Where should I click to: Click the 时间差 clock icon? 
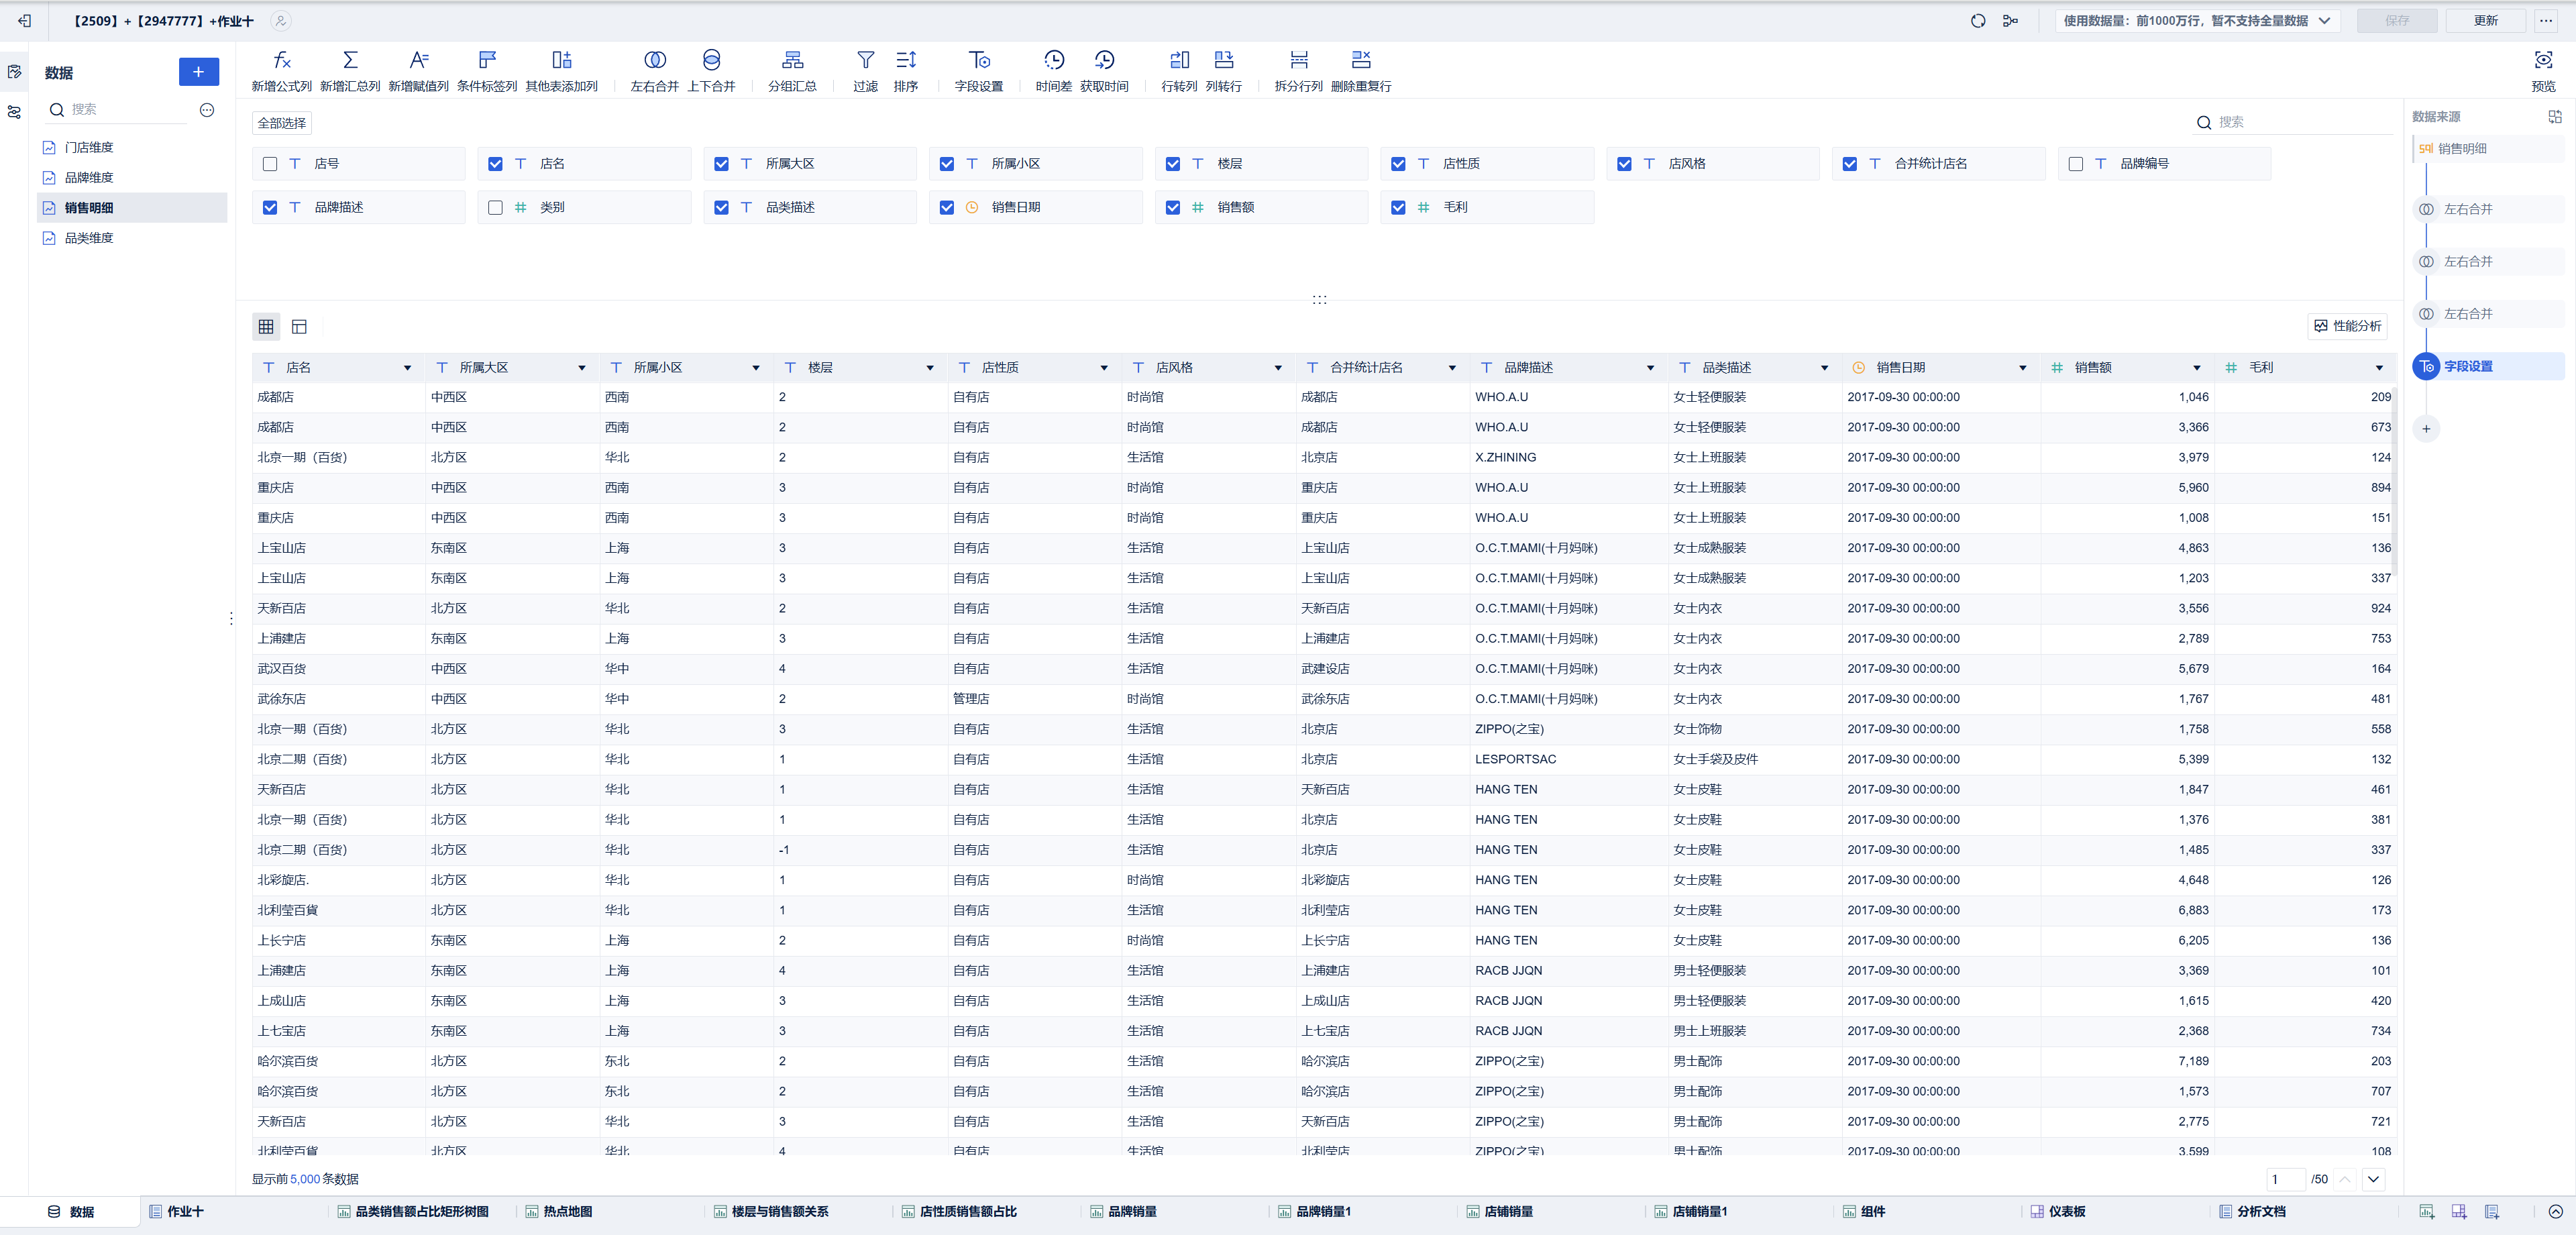(1053, 61)
